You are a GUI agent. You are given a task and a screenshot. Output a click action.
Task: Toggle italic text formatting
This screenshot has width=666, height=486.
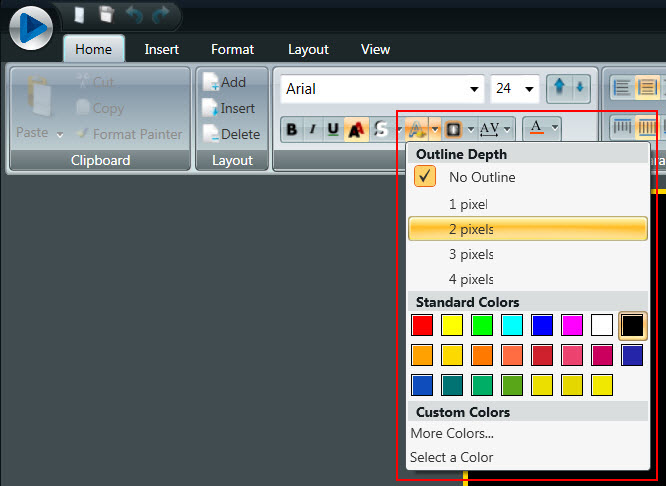312,129
